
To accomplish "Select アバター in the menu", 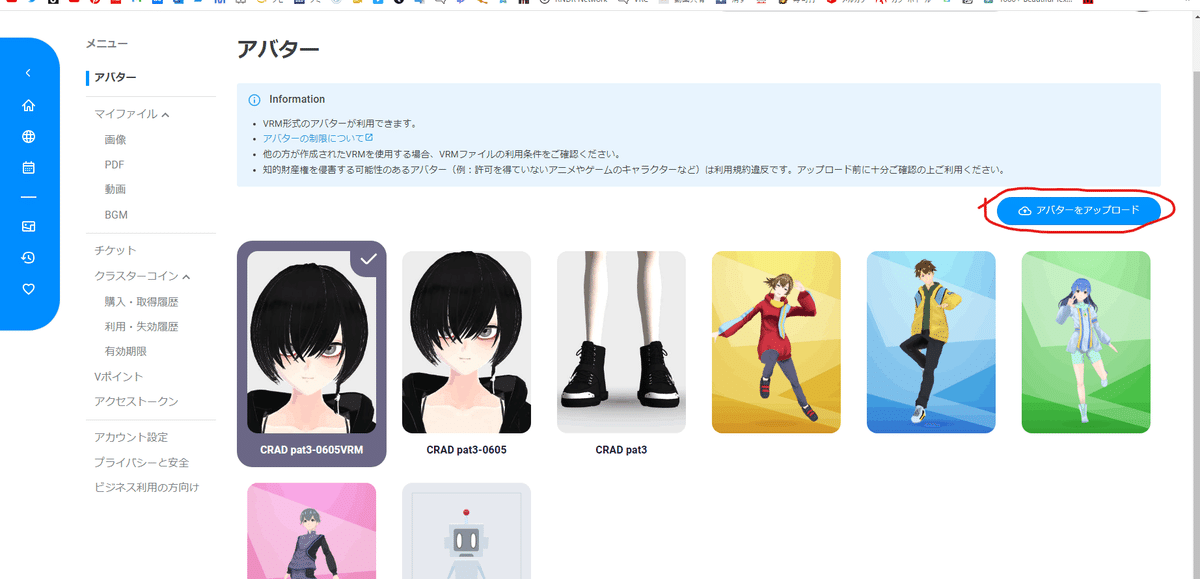I will click(x=115, y=78).
